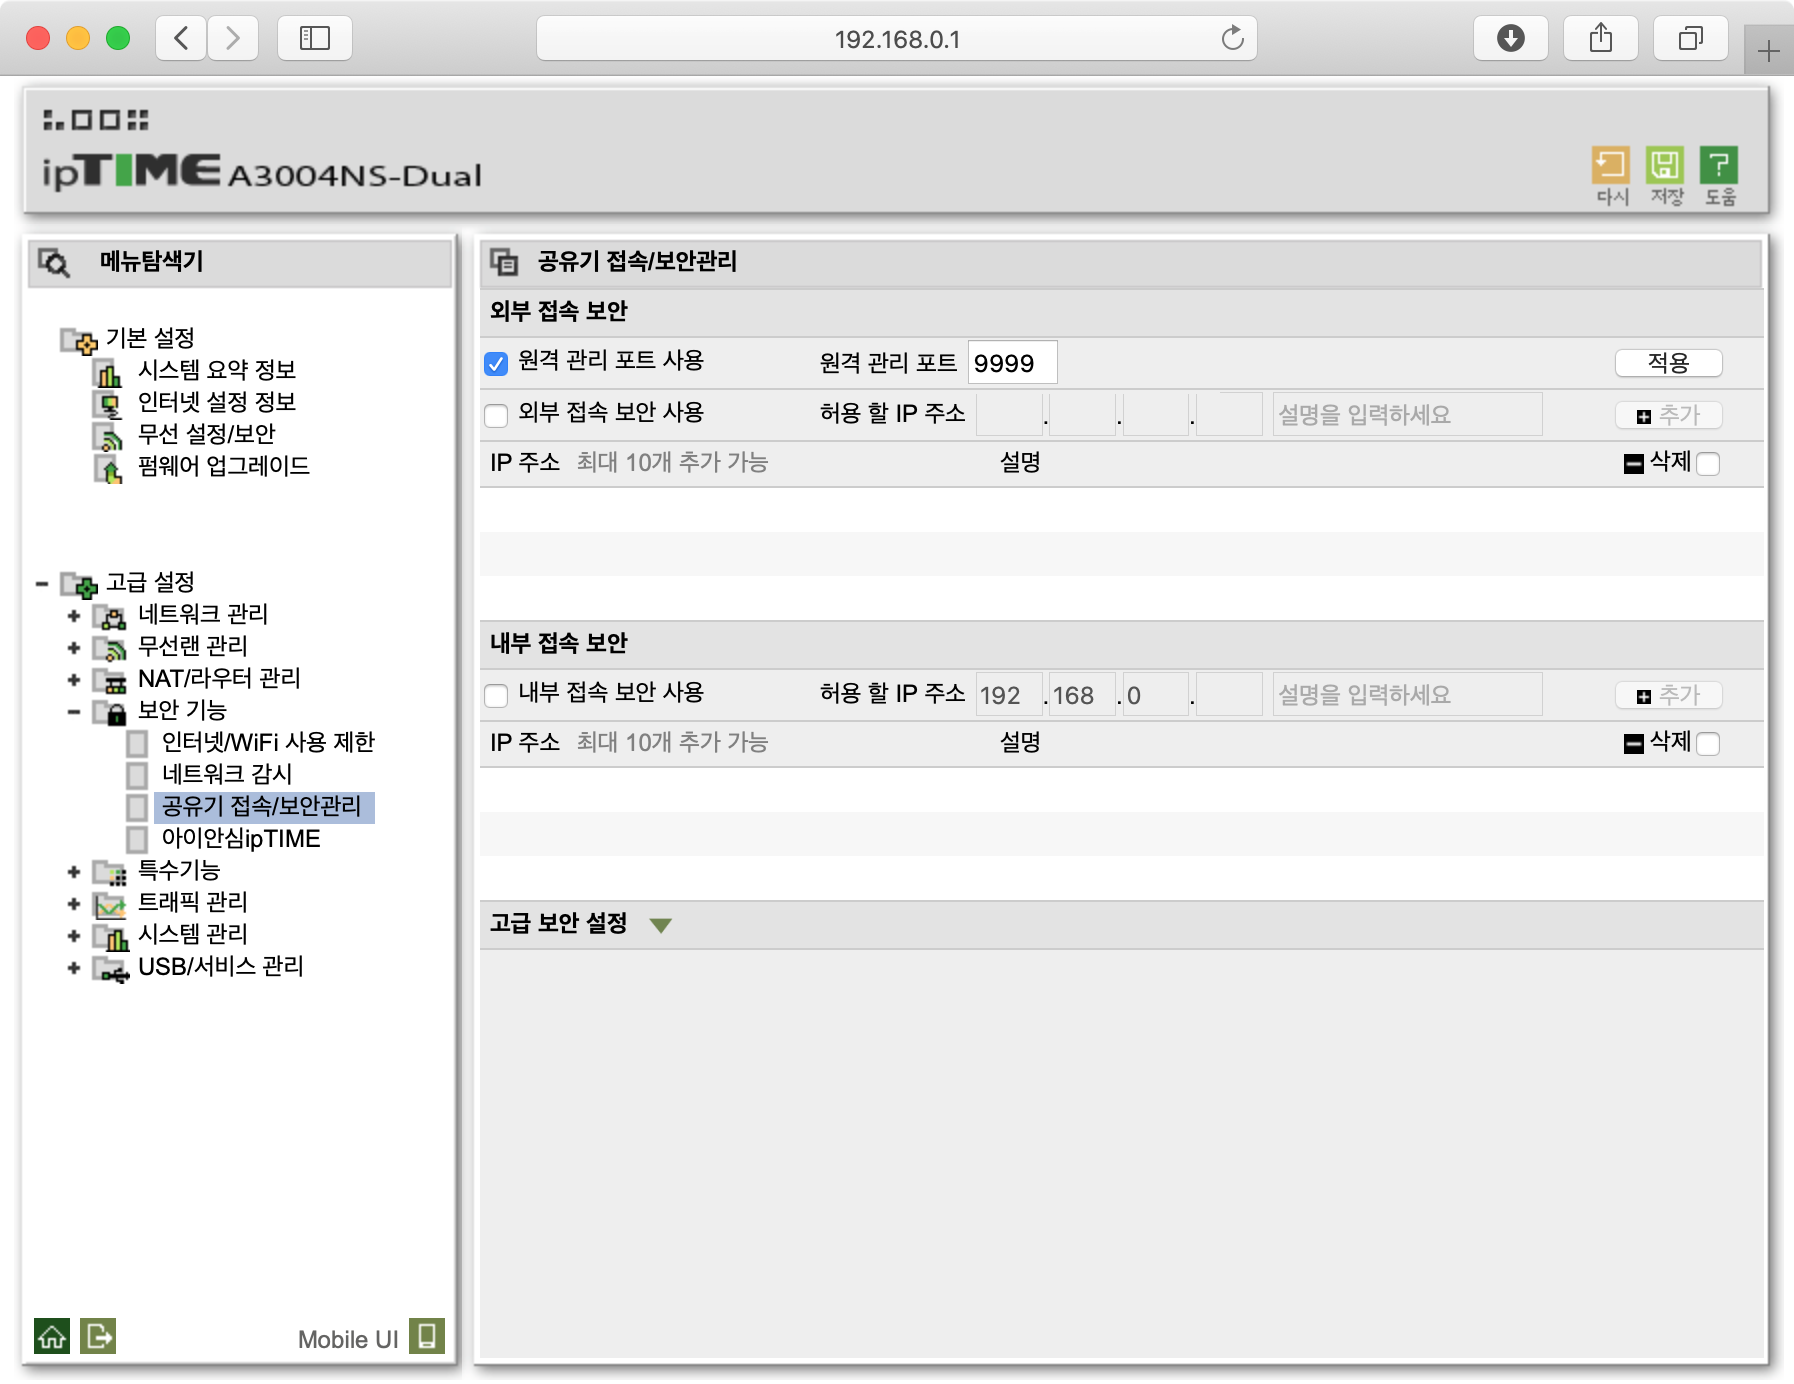Click the 다시 refresh icon
This screenshot has width=1794, height=1384.
click(1611, 165)
